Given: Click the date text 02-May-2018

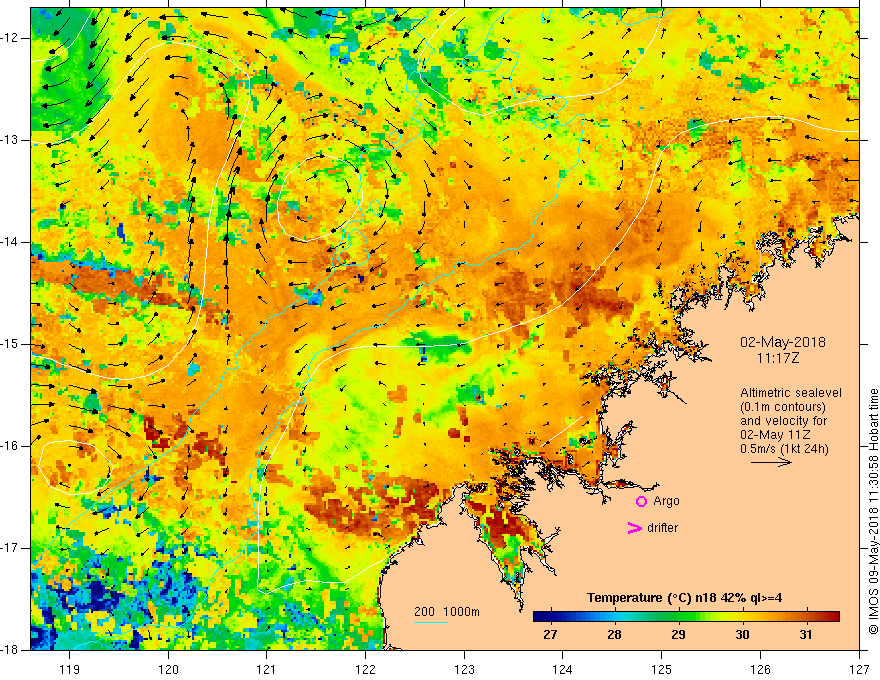Looking at the screenshot, I should [783, 342].
